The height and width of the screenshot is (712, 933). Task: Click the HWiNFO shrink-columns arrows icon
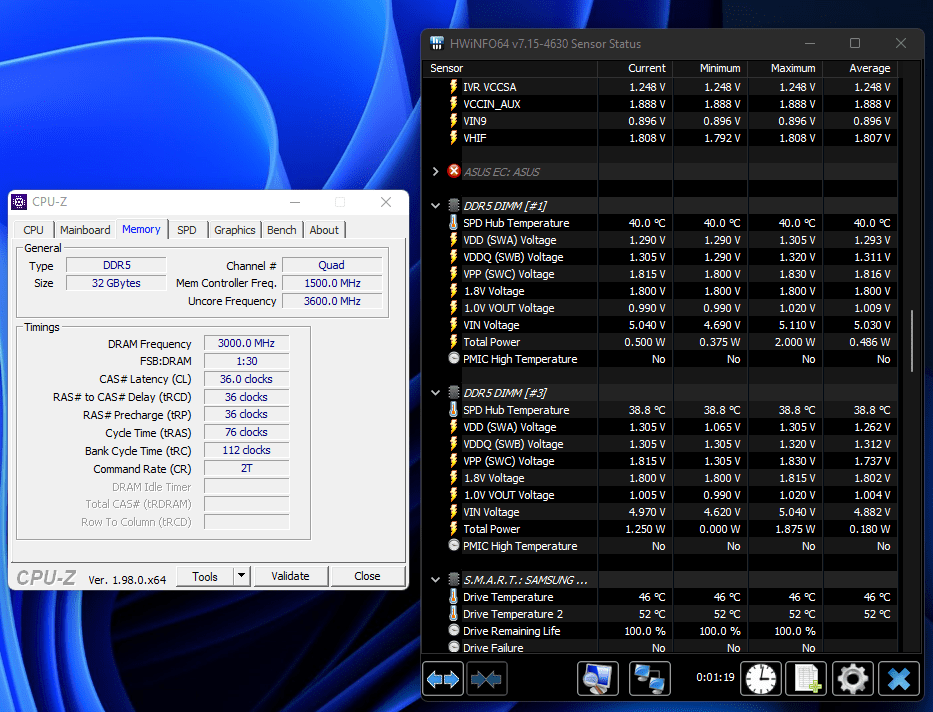487,678
